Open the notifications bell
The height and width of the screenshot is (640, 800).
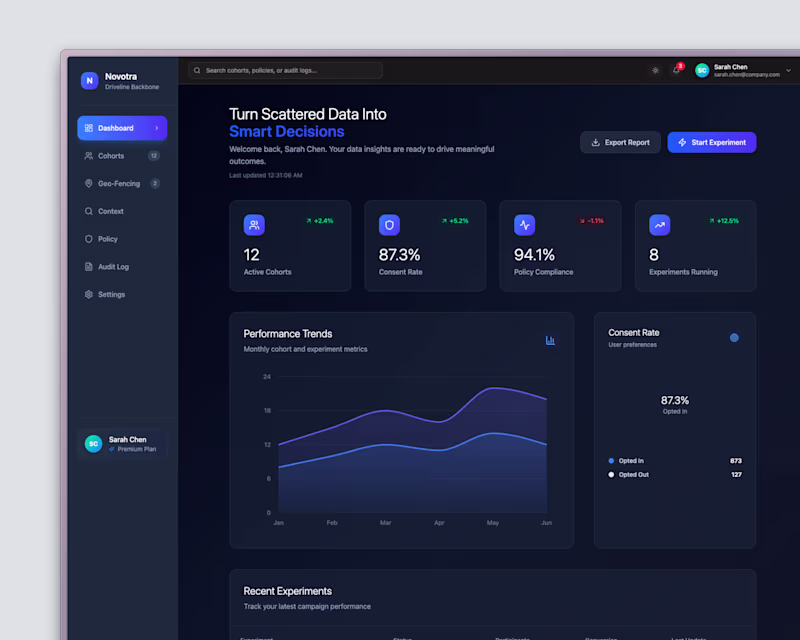[x=677, y=70]
